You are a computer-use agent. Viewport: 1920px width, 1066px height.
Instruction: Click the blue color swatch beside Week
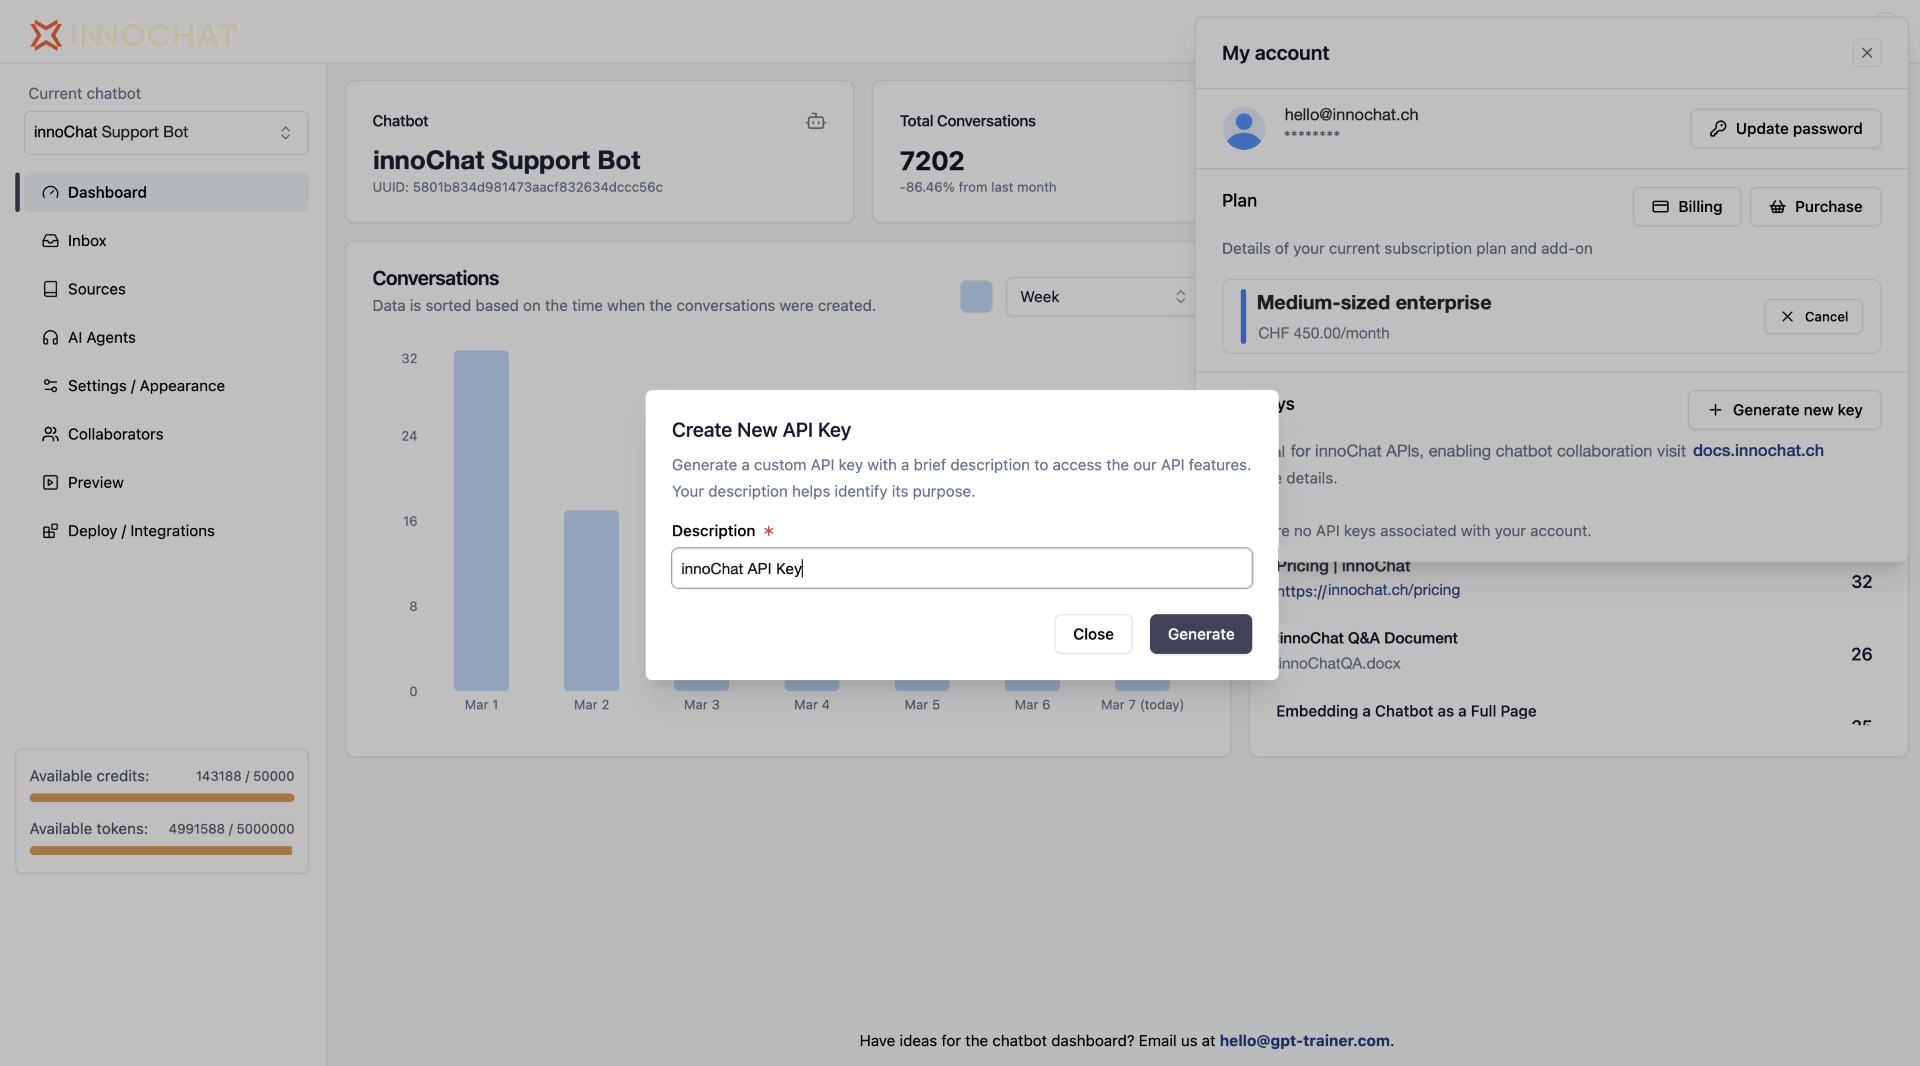(976, 297)
